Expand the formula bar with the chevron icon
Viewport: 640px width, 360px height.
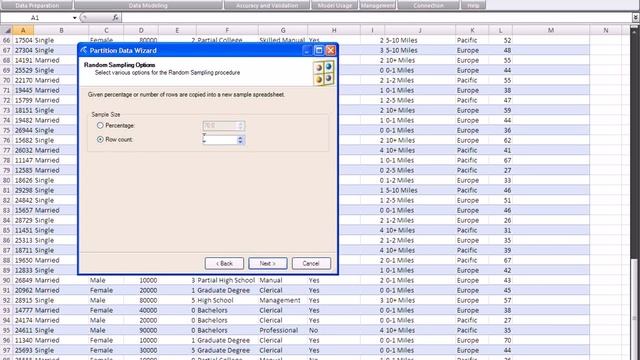[x=636, y=18]
